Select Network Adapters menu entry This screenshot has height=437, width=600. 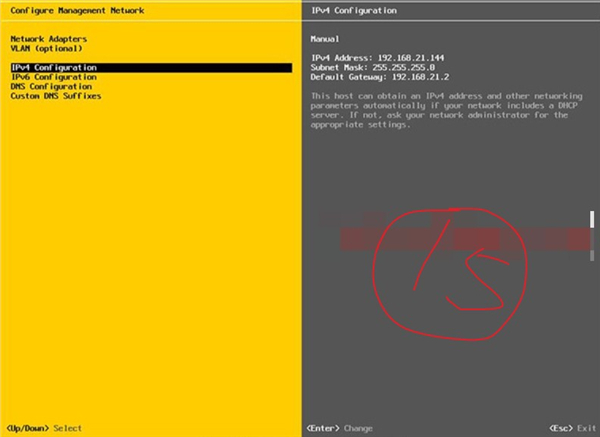click(48, 39)
